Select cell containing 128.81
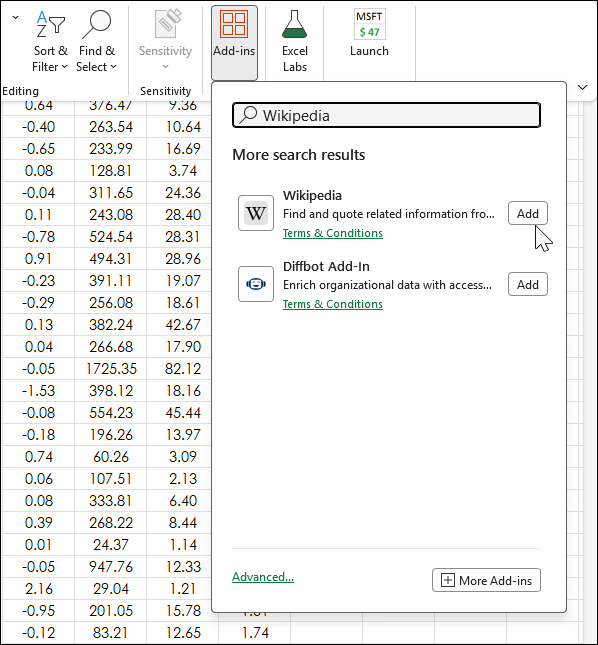 coord(111,170)
